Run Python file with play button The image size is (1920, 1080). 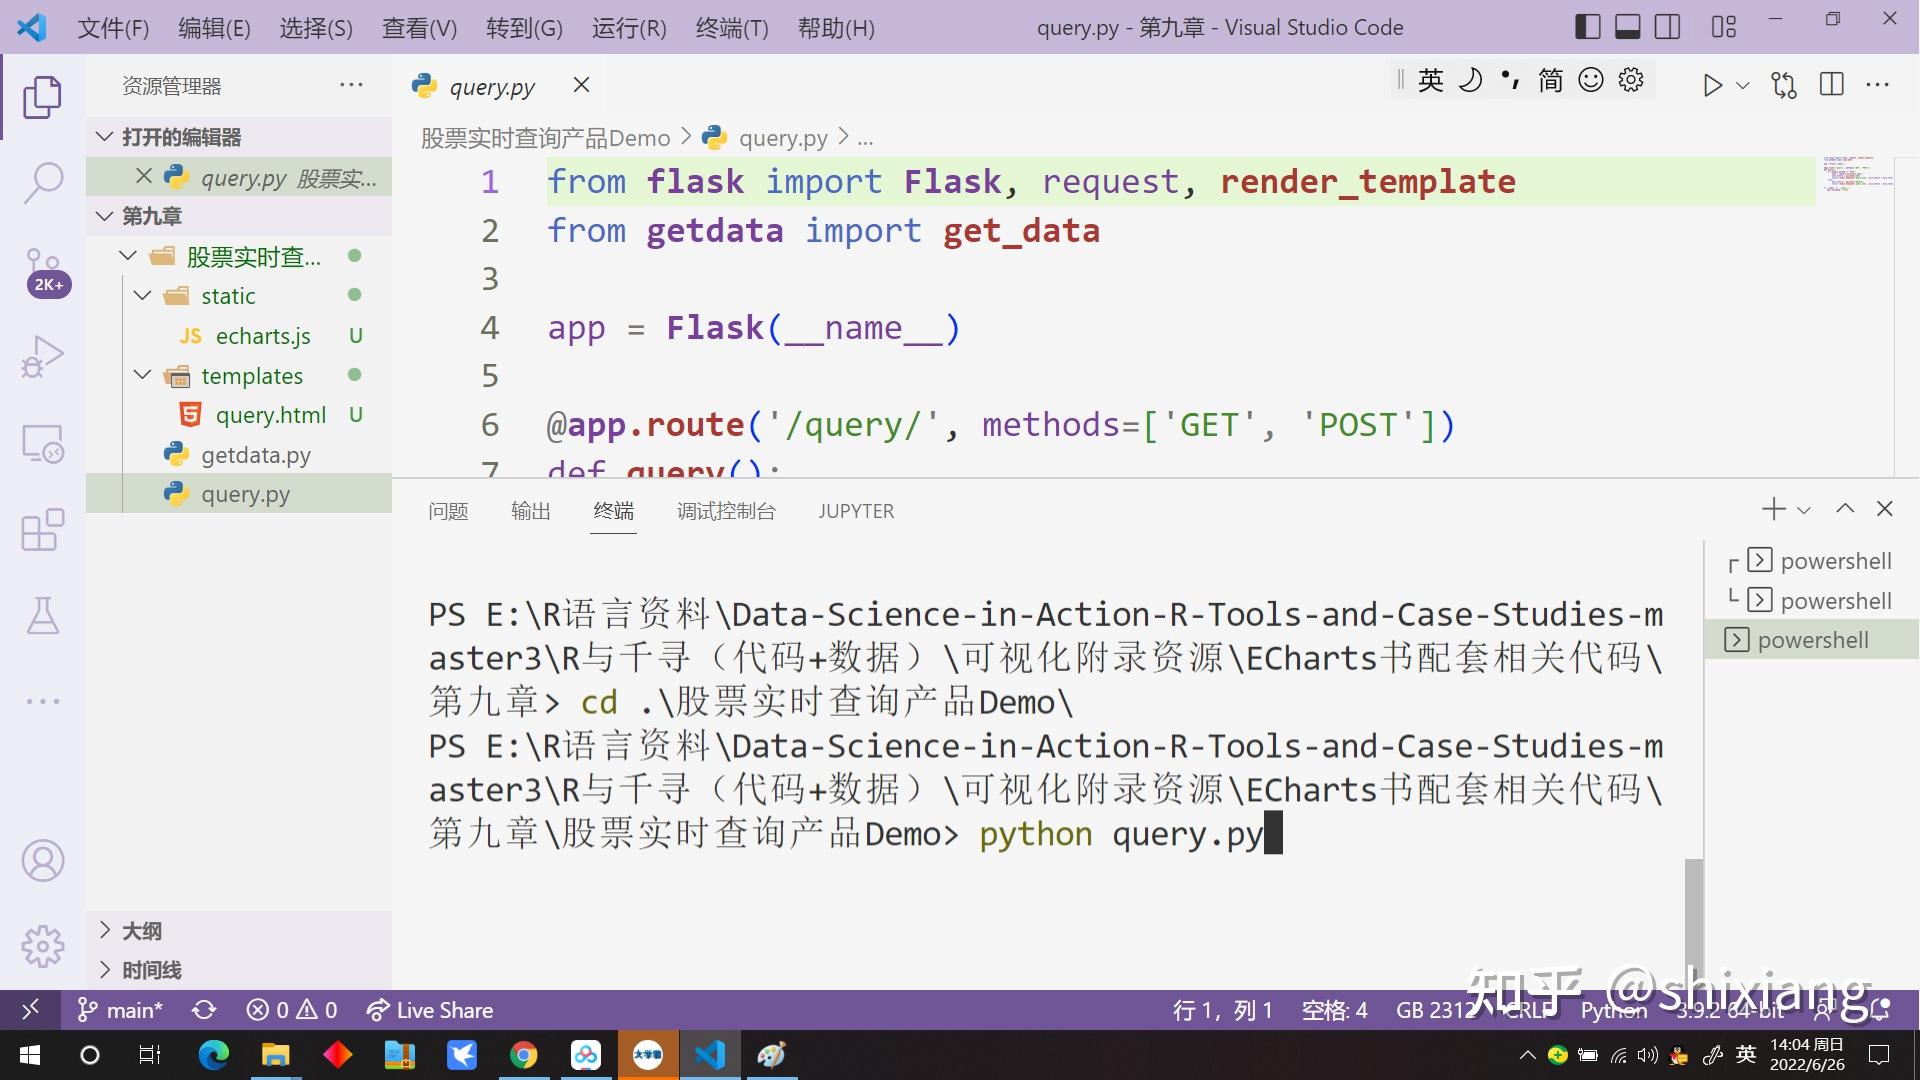(x=1712, y=85)
